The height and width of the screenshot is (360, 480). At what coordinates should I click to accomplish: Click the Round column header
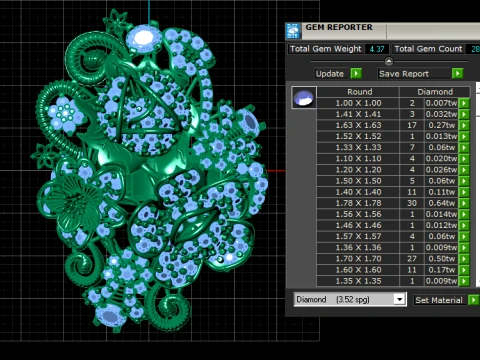tap(358, 92)
